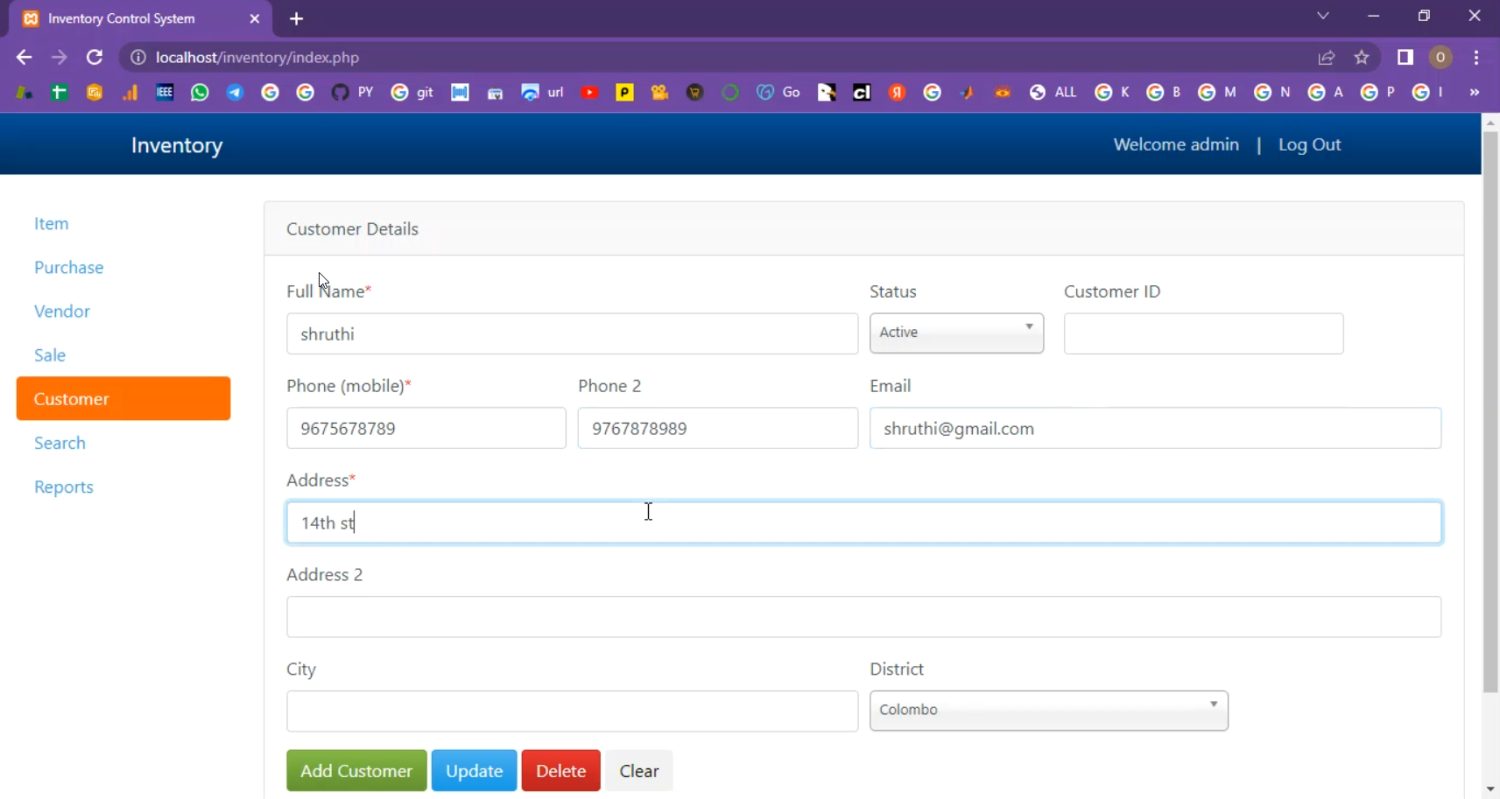
Task: Click the Customer ID input field
Action: (x=1203, y=334)
